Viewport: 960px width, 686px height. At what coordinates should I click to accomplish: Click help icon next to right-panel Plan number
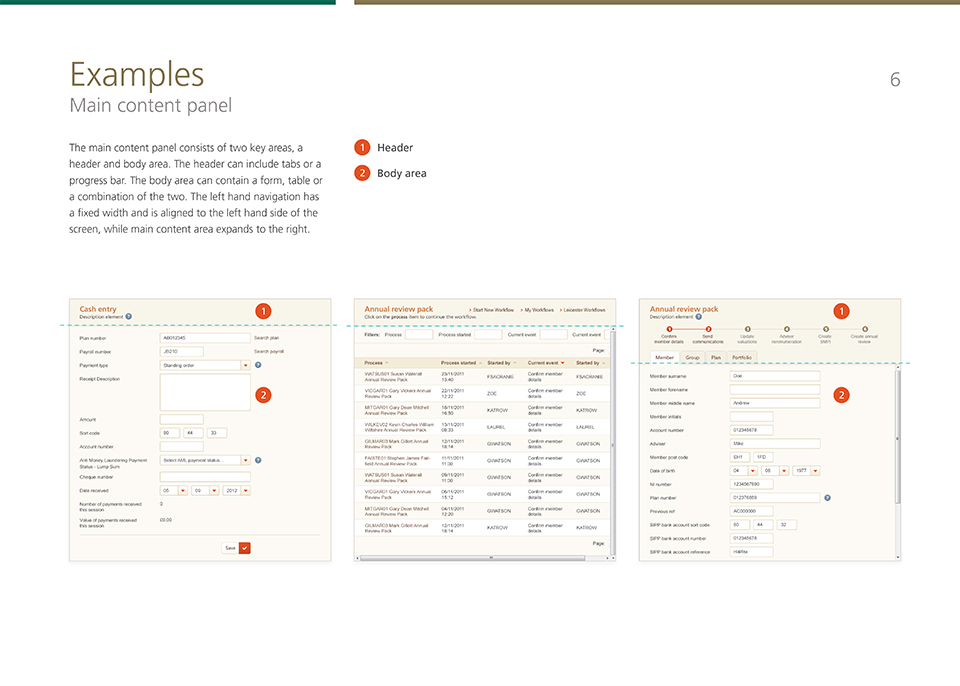(827, 497)
